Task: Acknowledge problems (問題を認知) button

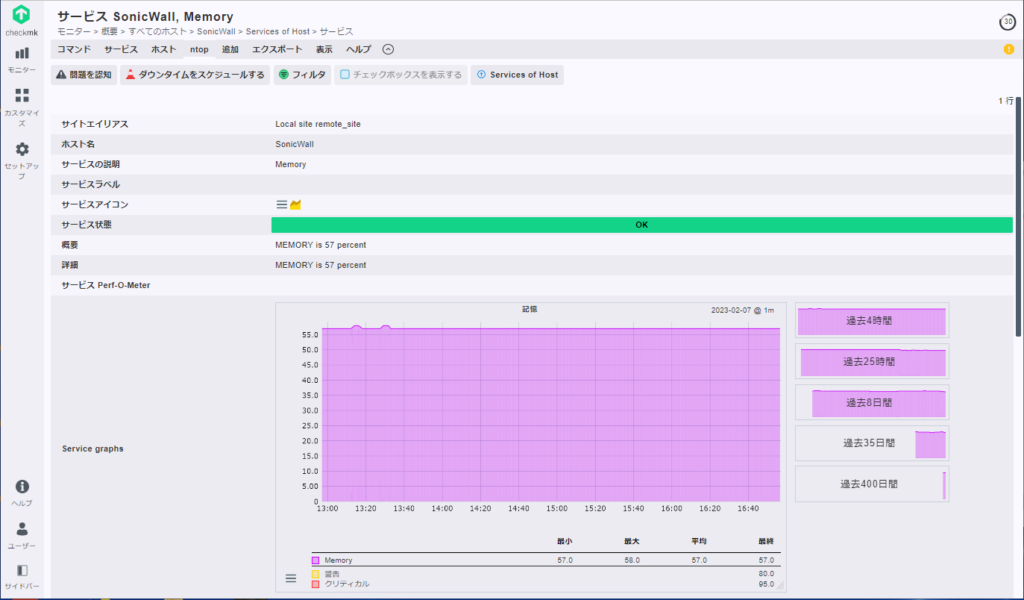Action: 84,75
